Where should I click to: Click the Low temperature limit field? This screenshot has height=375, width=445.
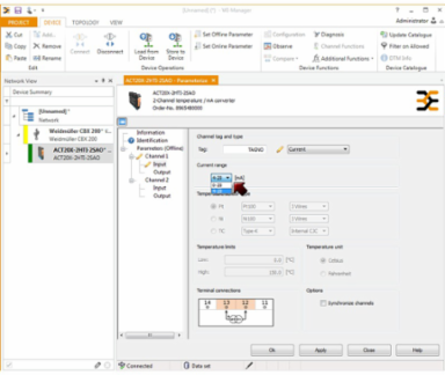(x=254, y=260)
